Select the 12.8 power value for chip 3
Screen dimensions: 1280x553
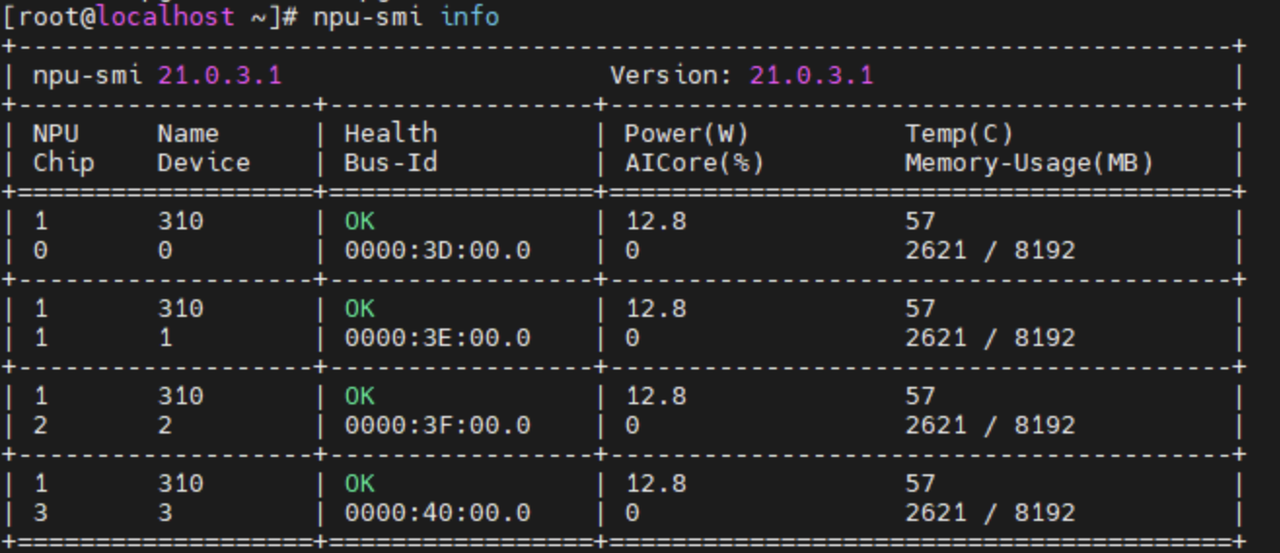[656, 484]
